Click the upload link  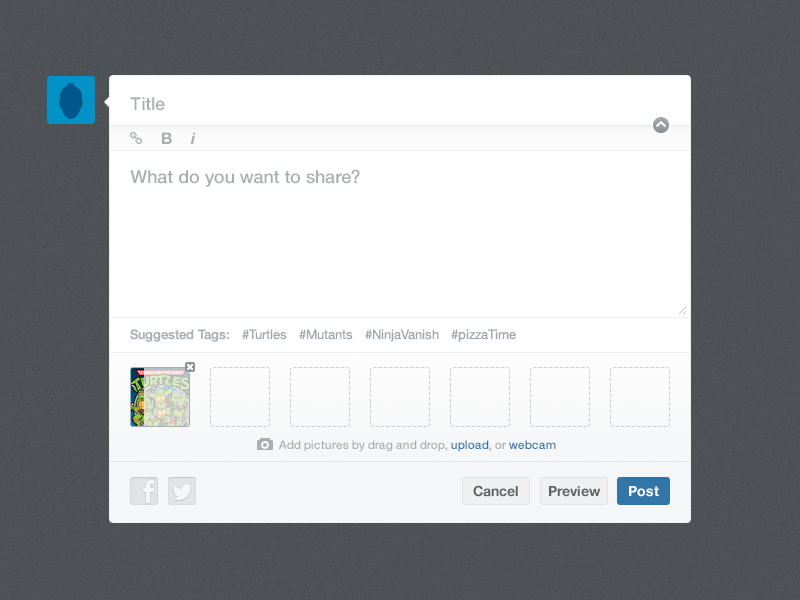(x=469, y=445)
